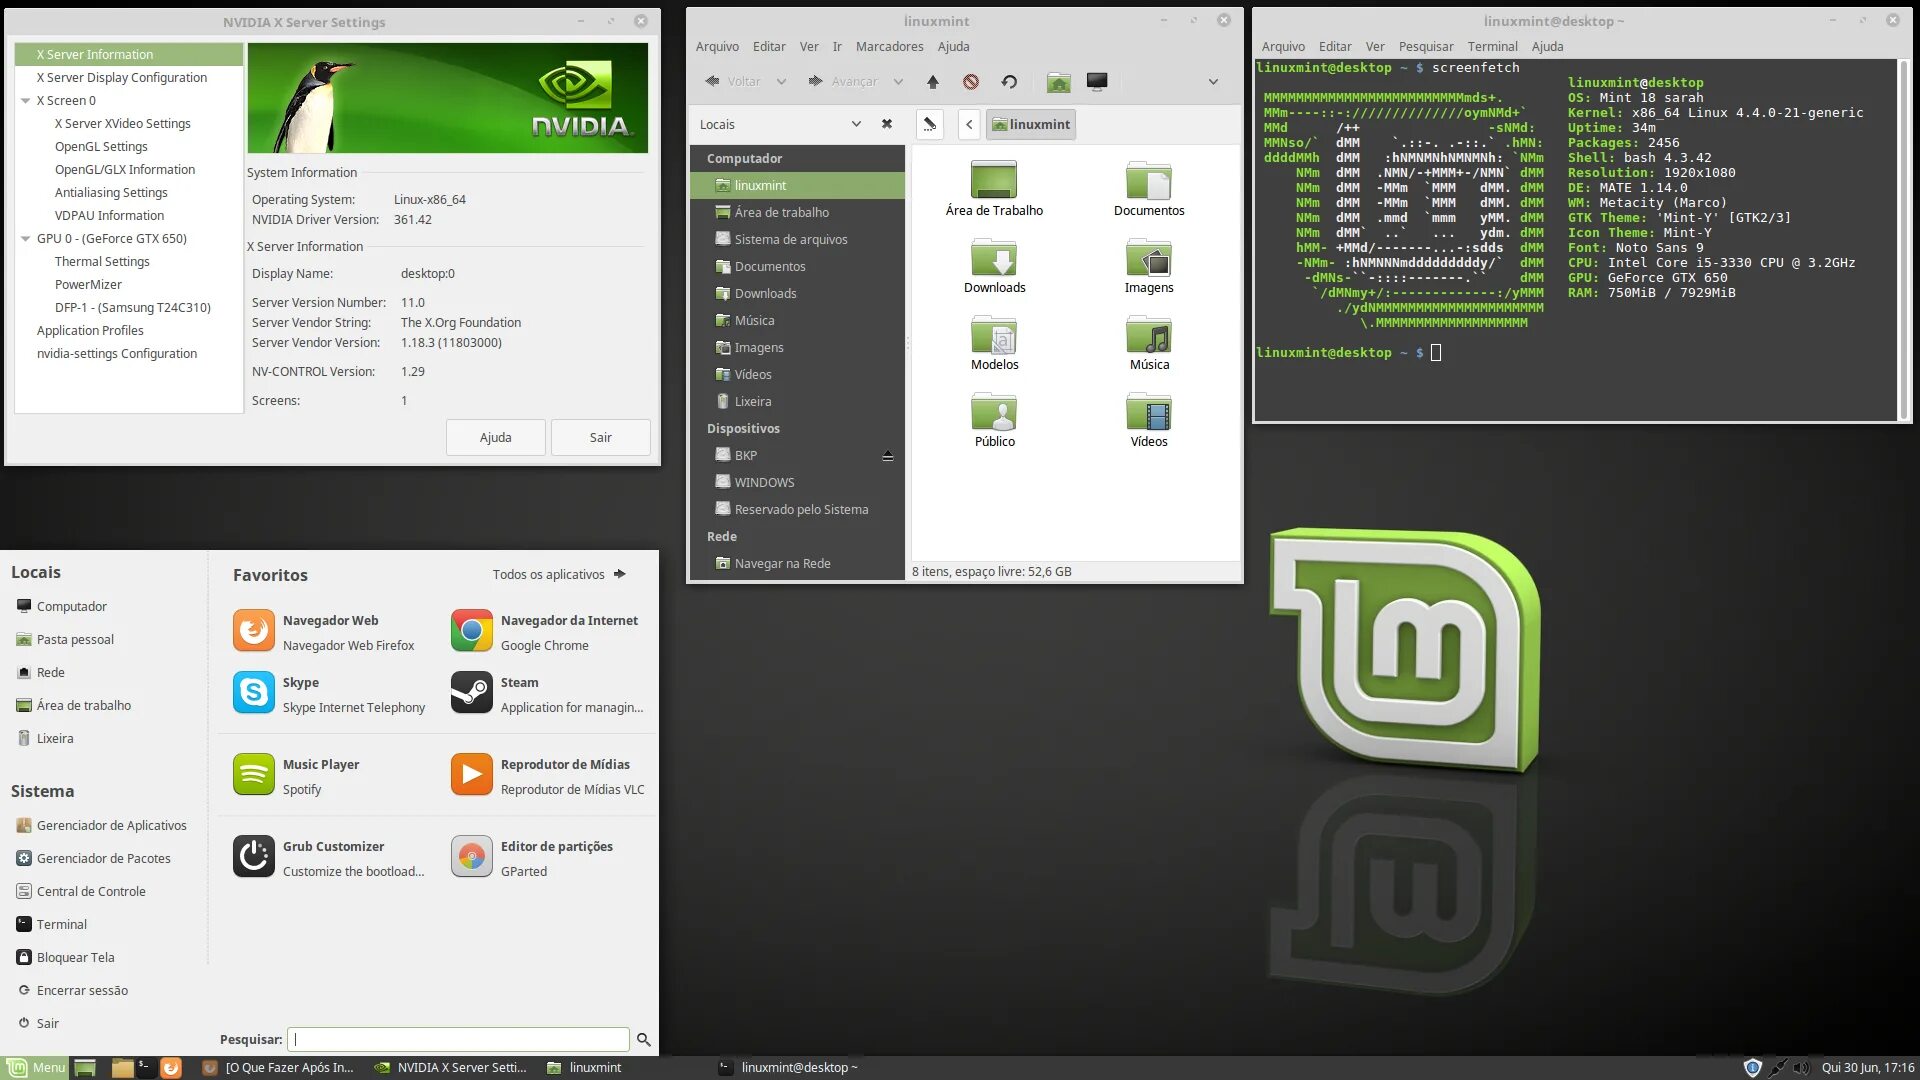Open the Locais sidebar dropdown

click(855, 124)
